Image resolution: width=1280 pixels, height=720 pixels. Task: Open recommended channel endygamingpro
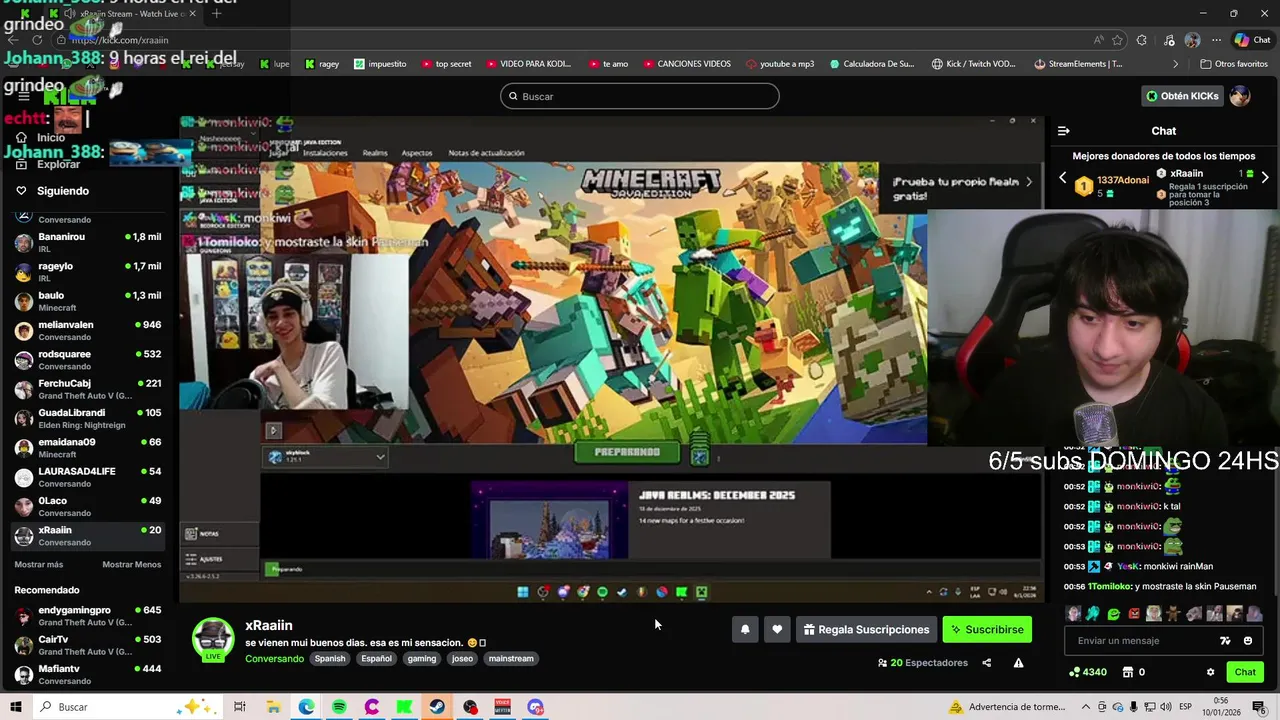88,616
